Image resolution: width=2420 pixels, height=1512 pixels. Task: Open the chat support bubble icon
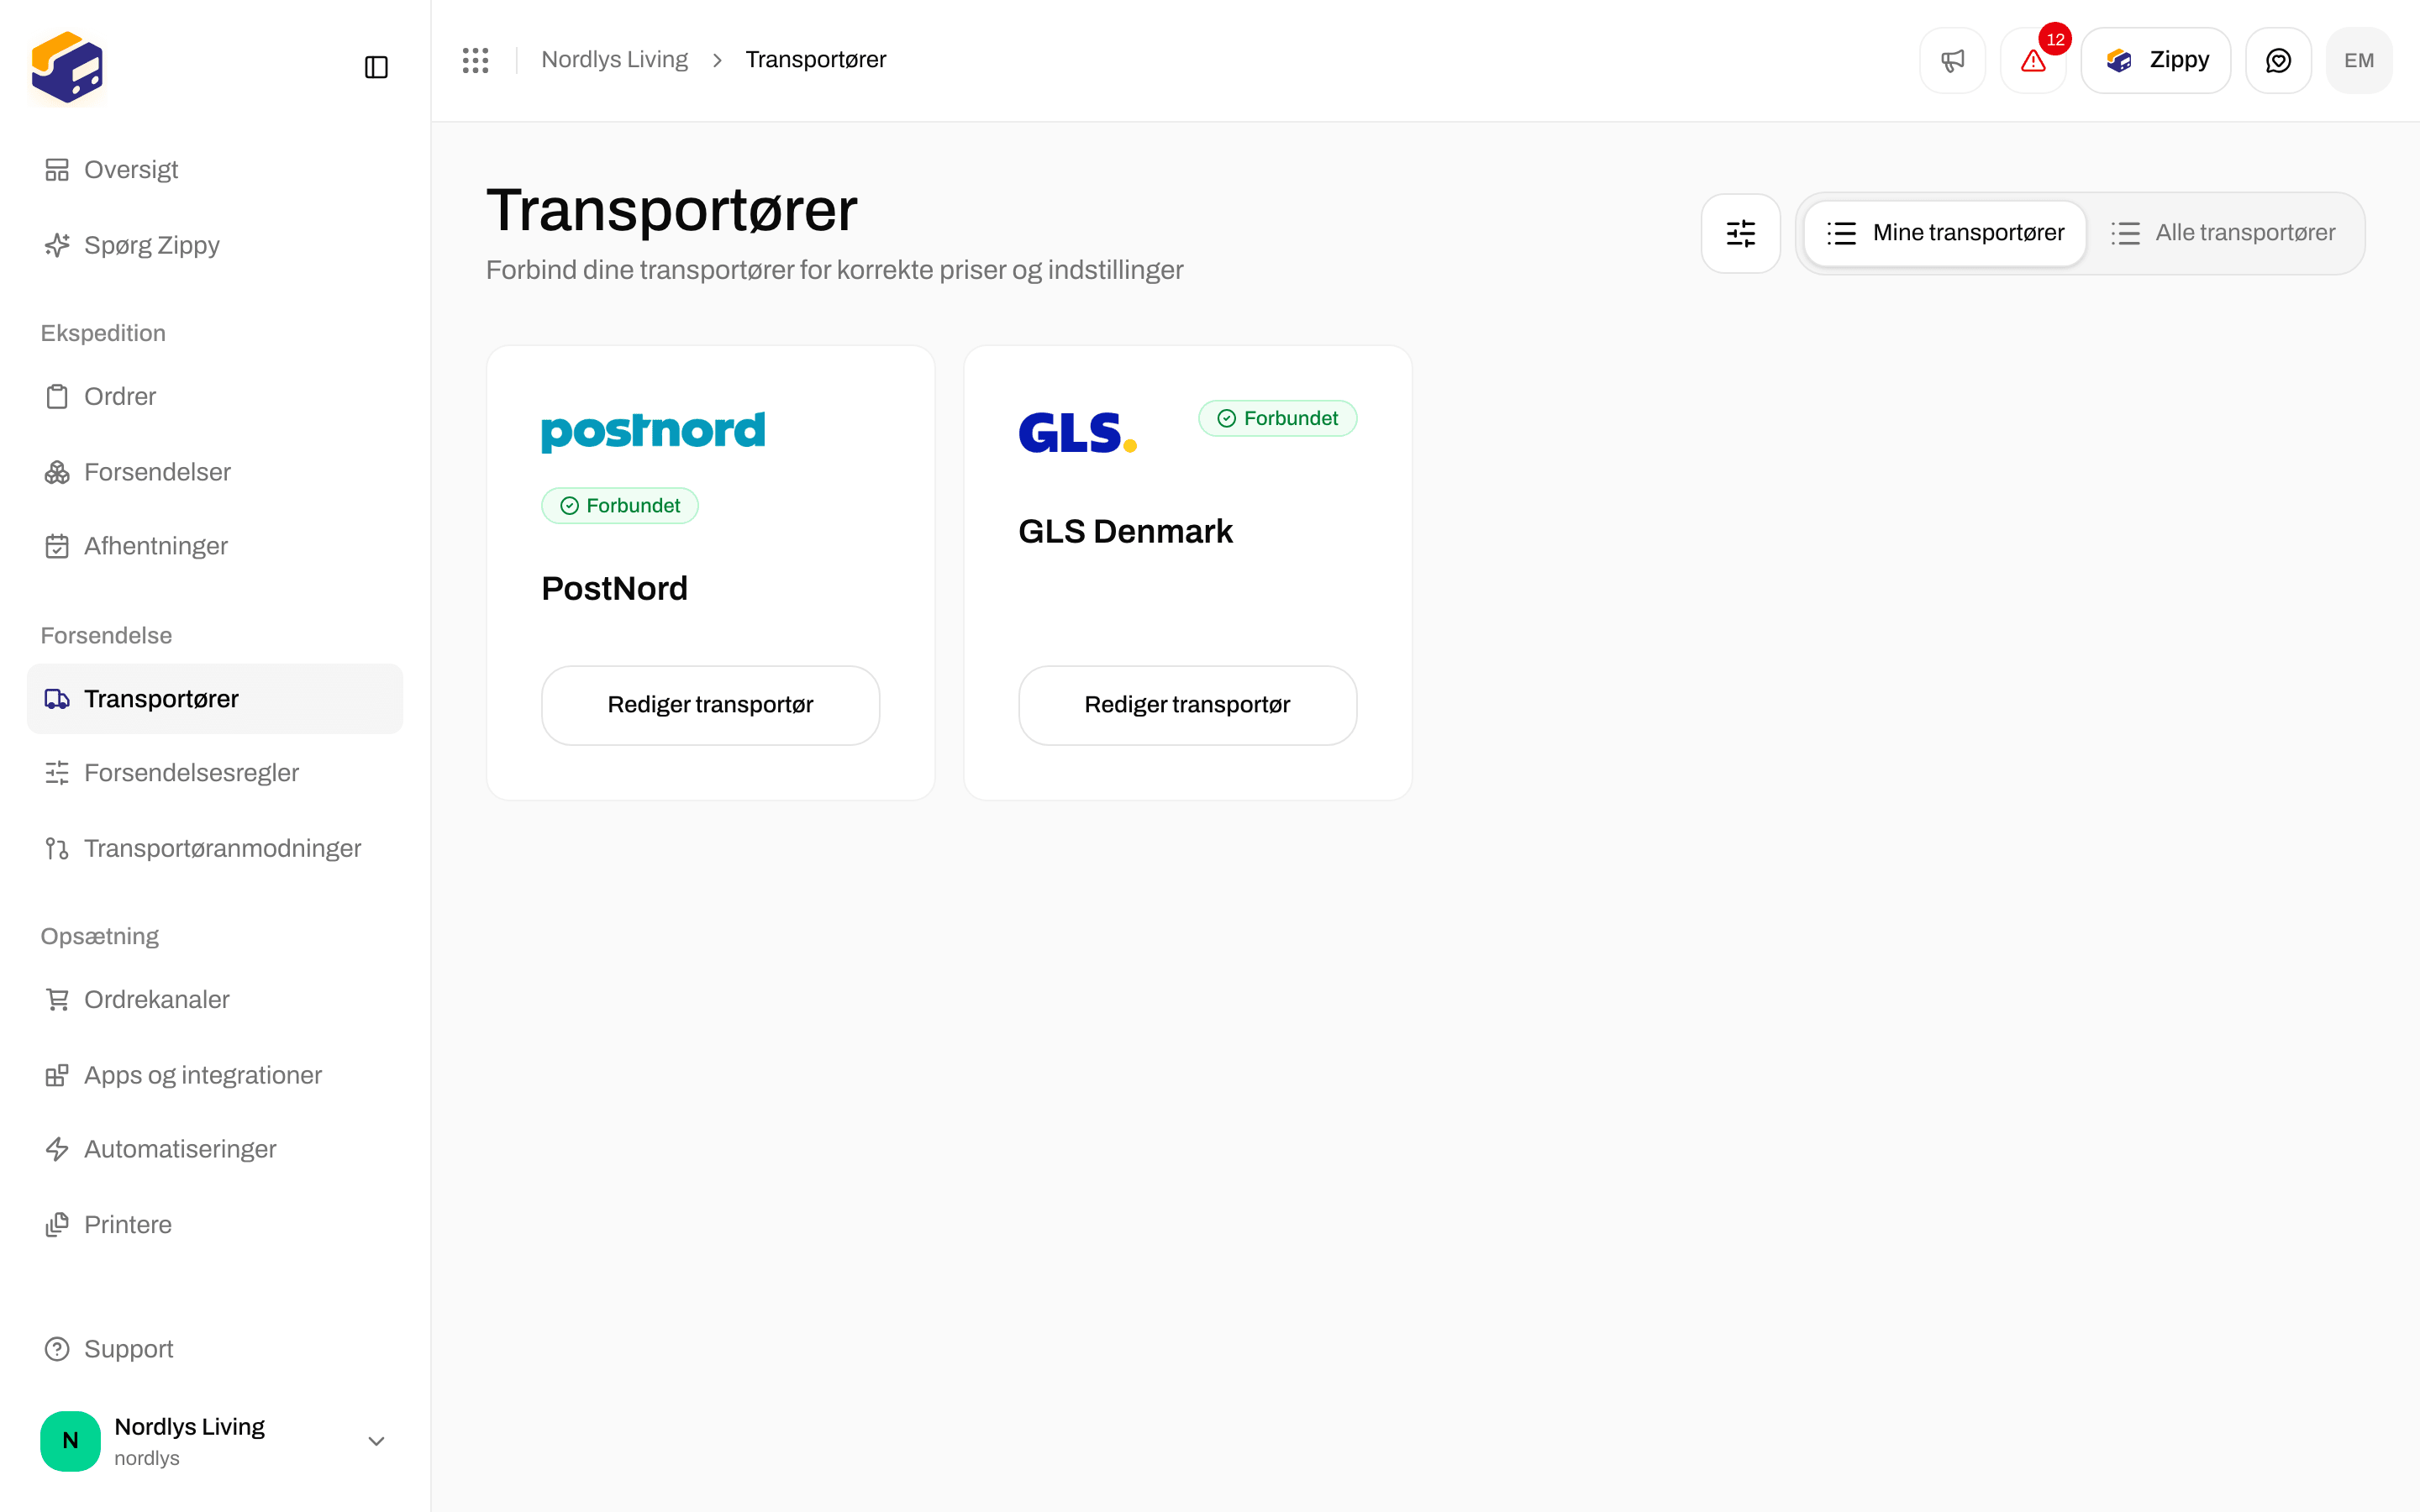click(2278, 60)
